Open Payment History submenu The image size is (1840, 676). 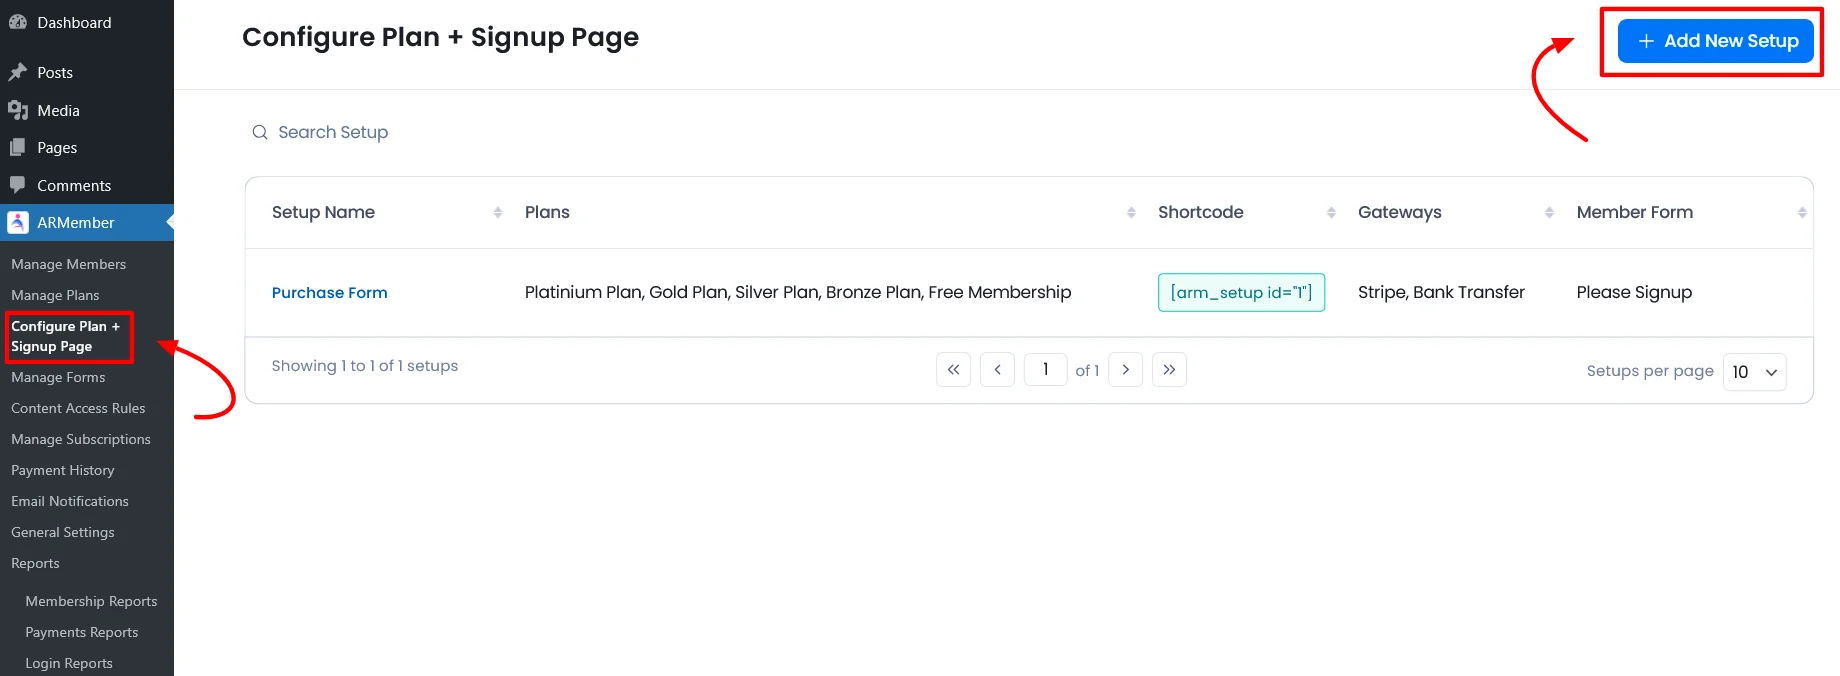[63, 470]
